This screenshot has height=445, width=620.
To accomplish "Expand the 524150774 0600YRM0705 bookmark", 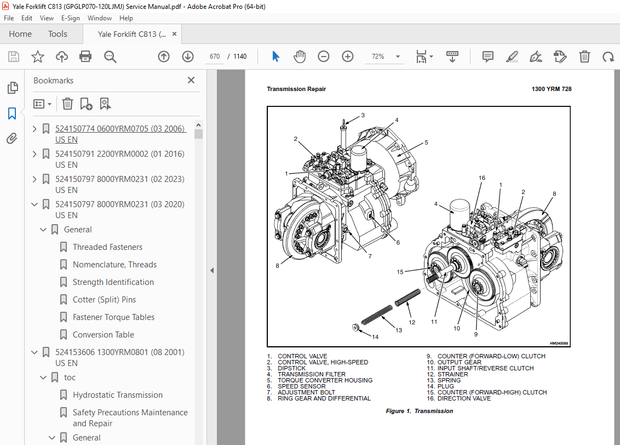I will [x=33, y=129].
